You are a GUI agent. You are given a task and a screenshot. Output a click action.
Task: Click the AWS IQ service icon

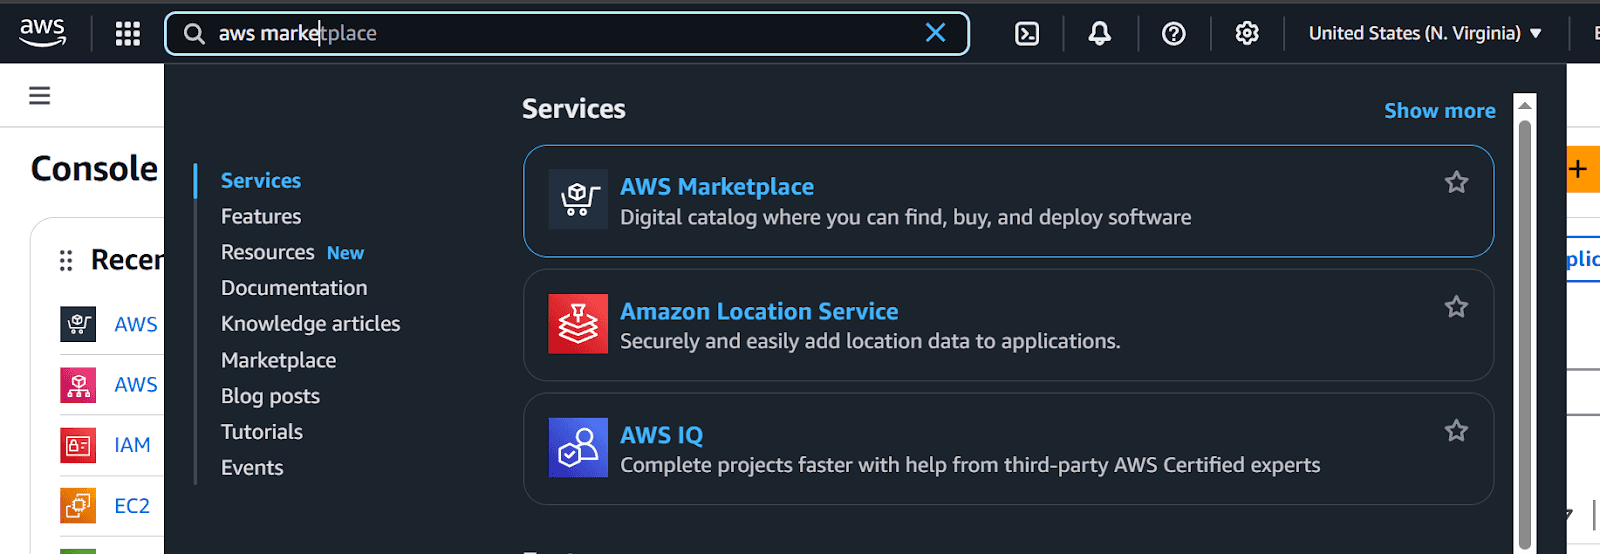578,448
